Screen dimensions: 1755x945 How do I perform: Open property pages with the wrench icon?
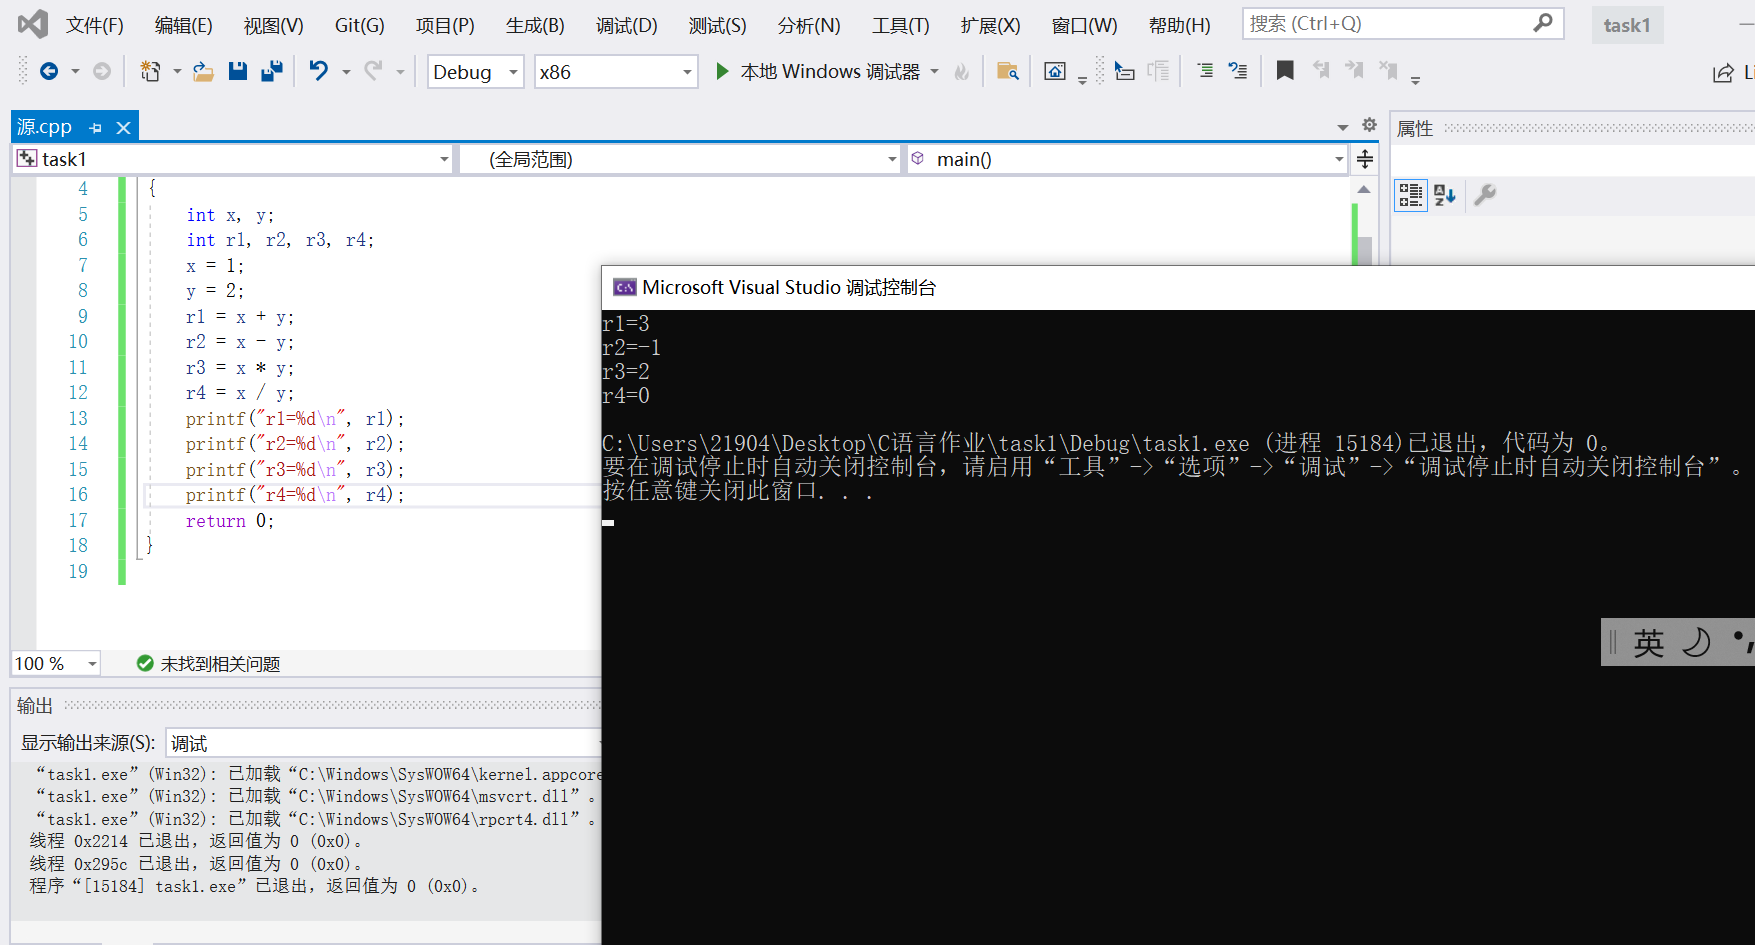[1485, 195]
